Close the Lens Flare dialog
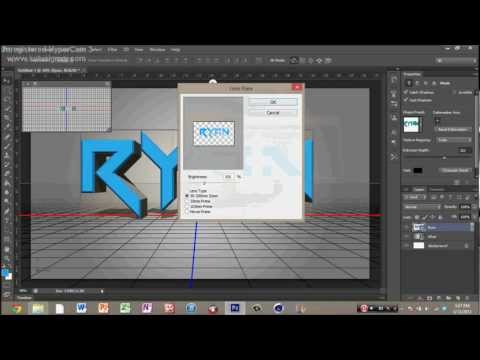This screenshot has width=480, height=360. (297, 88)
